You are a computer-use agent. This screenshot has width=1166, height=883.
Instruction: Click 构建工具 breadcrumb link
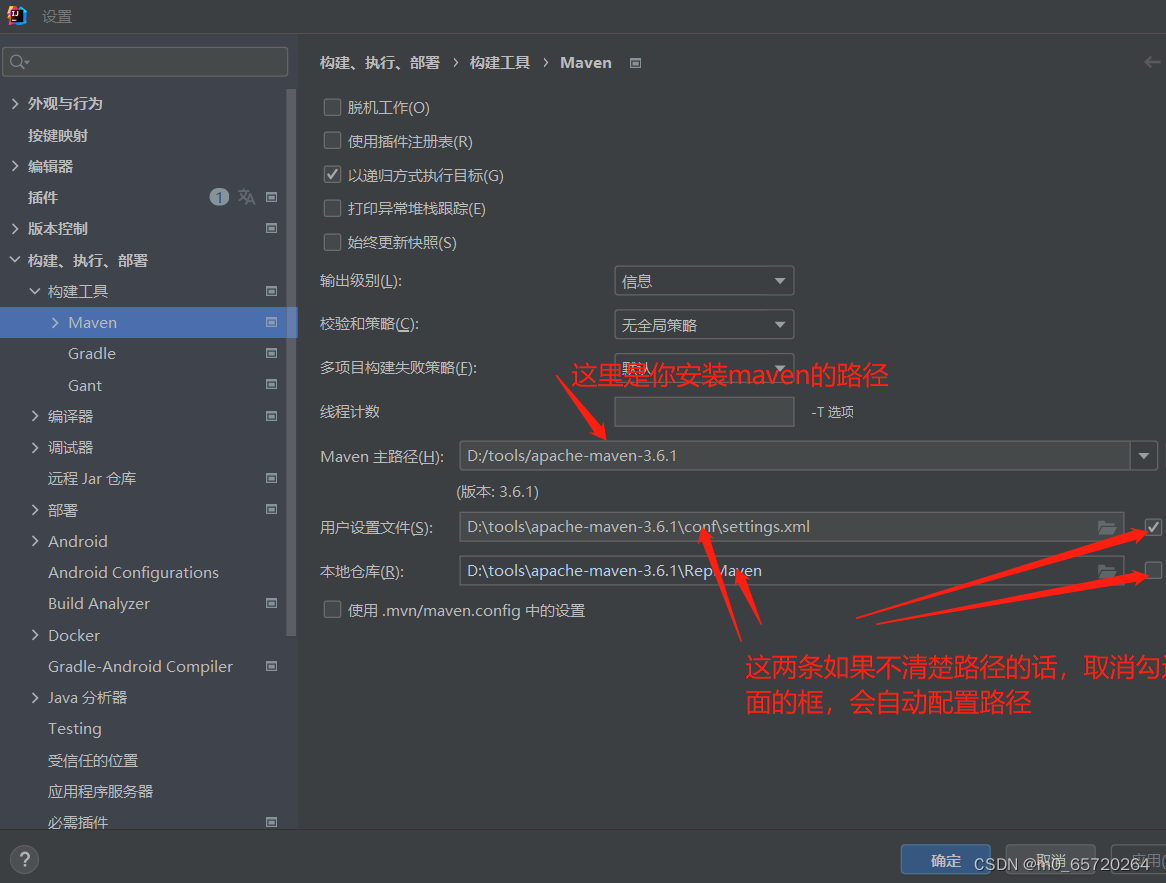pyautogui.click(x=500, y=62)
